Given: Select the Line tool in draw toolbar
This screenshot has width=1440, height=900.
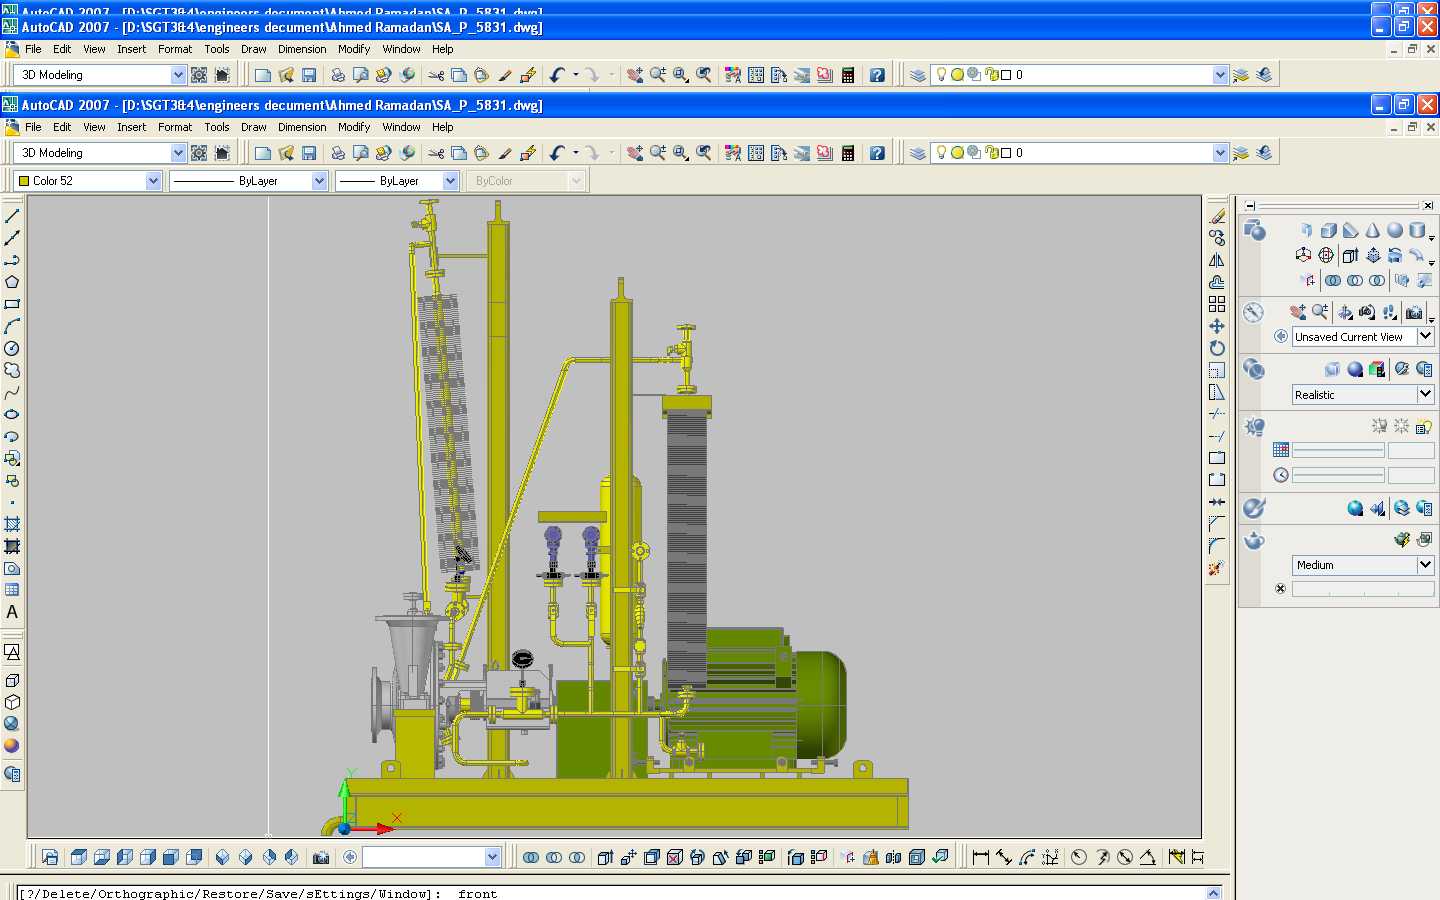Looking at the screenshot, I should (12, 216).
